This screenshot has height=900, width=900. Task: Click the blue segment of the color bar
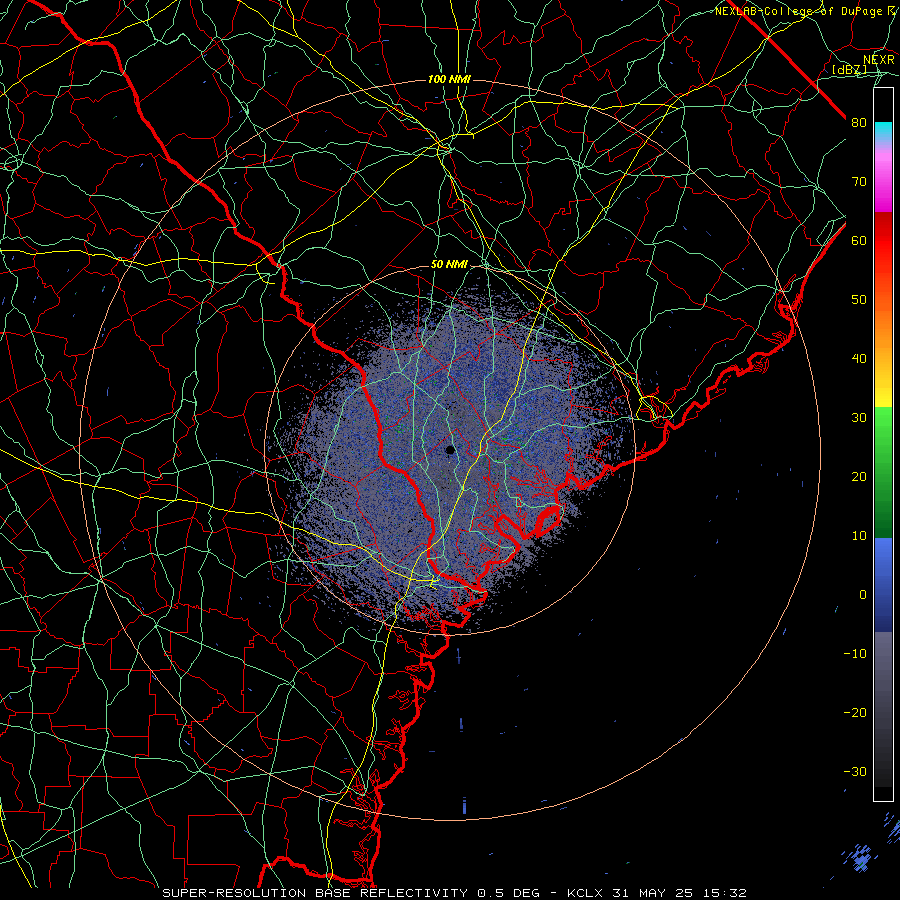pyautogui.click(x=883, y=584)
